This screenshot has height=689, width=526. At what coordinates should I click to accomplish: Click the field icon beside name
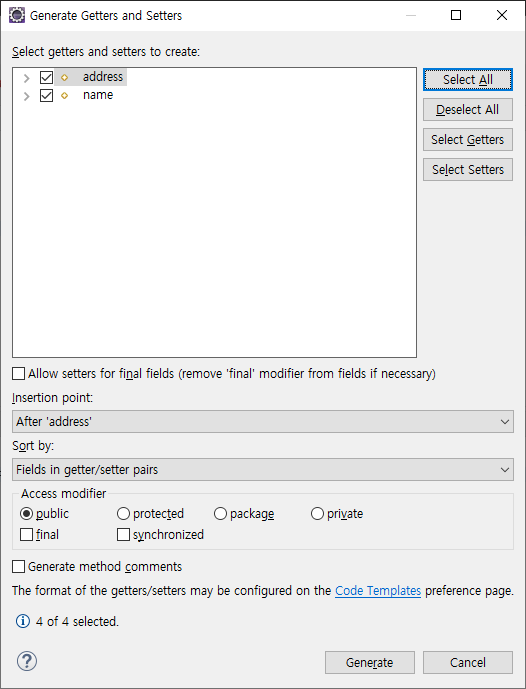65,95
